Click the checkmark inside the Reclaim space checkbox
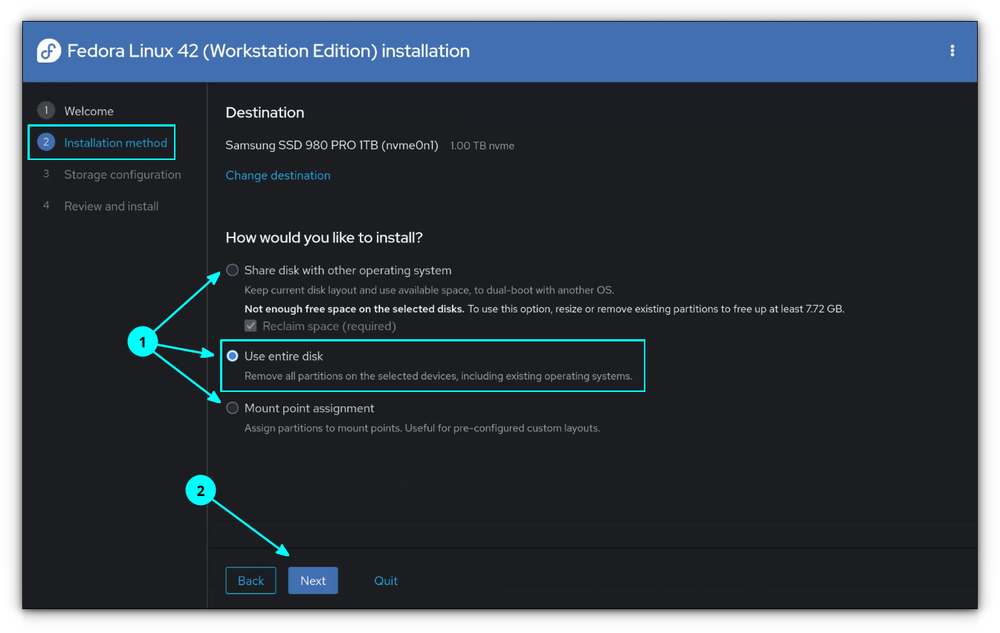Image resolution: width=1000 pixels, height=633 pixels. (249, 325)
